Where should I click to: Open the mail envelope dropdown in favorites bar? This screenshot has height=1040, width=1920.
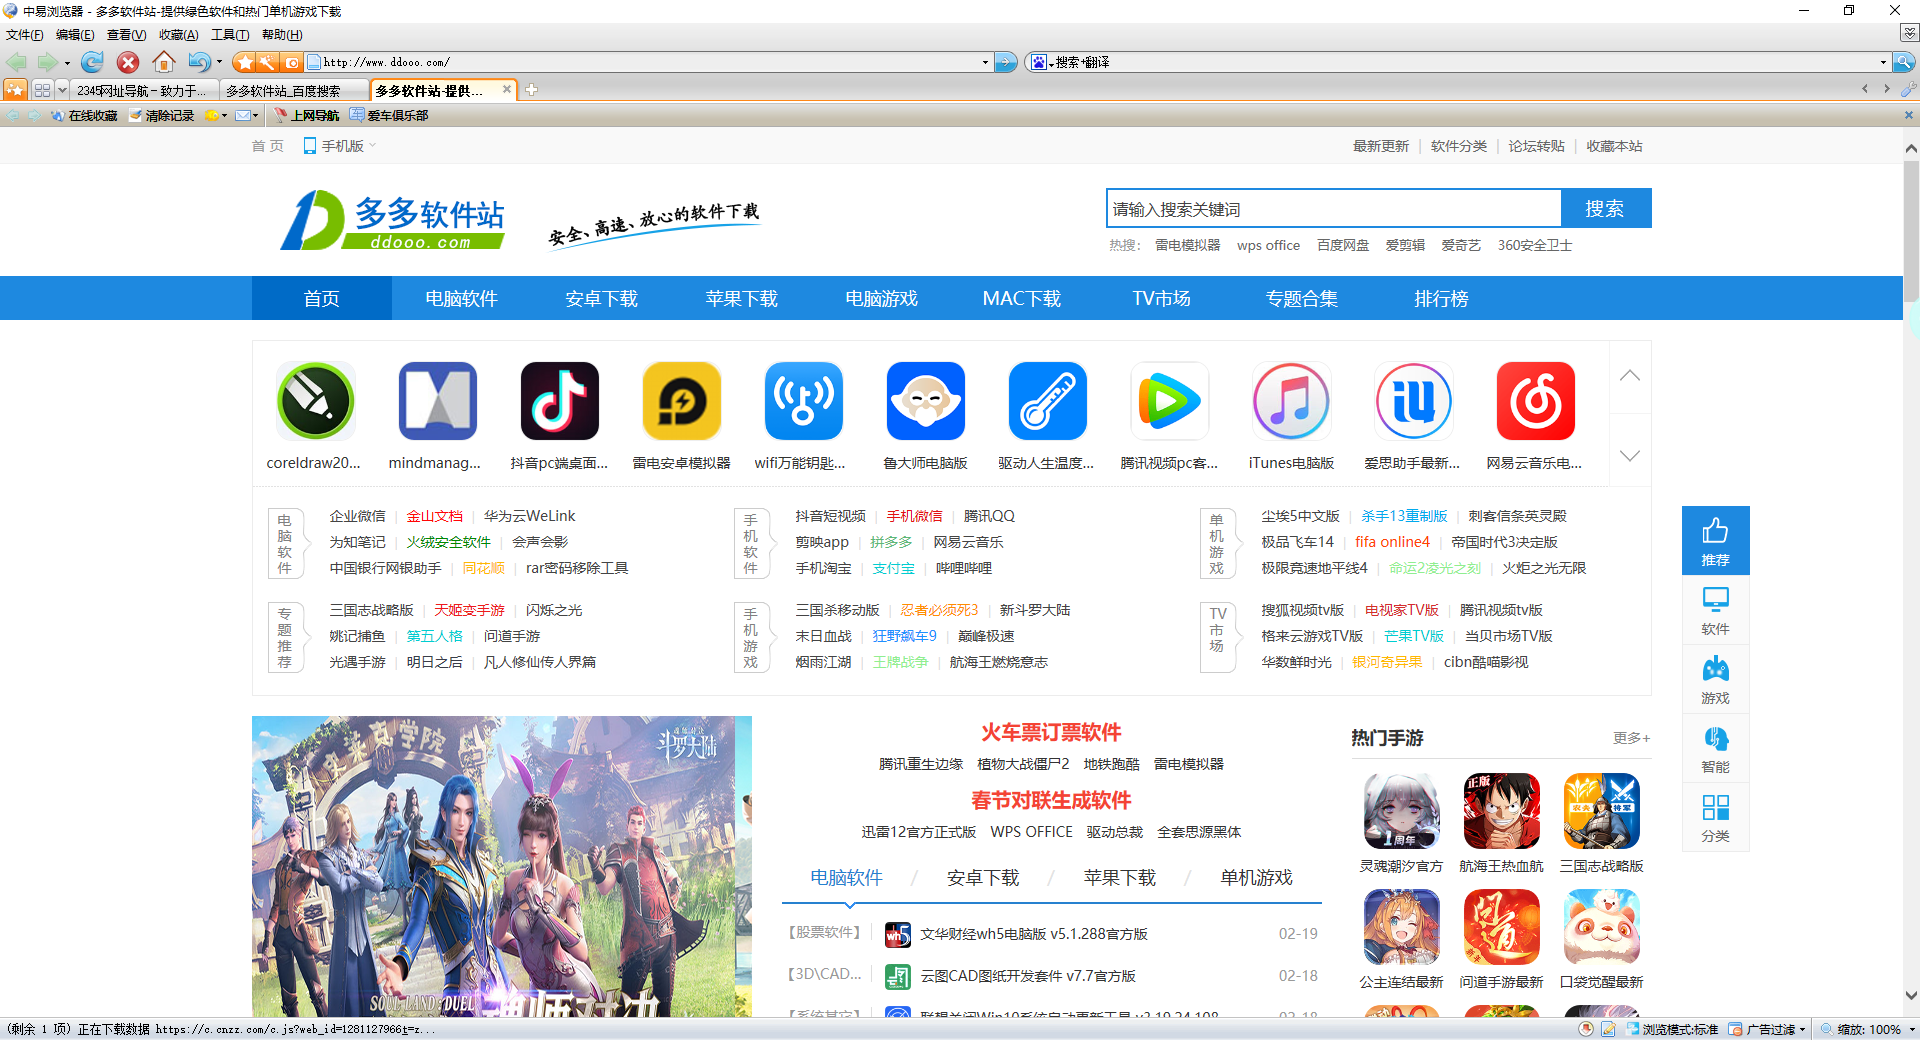pyautogui.click(x=247, y=116)
